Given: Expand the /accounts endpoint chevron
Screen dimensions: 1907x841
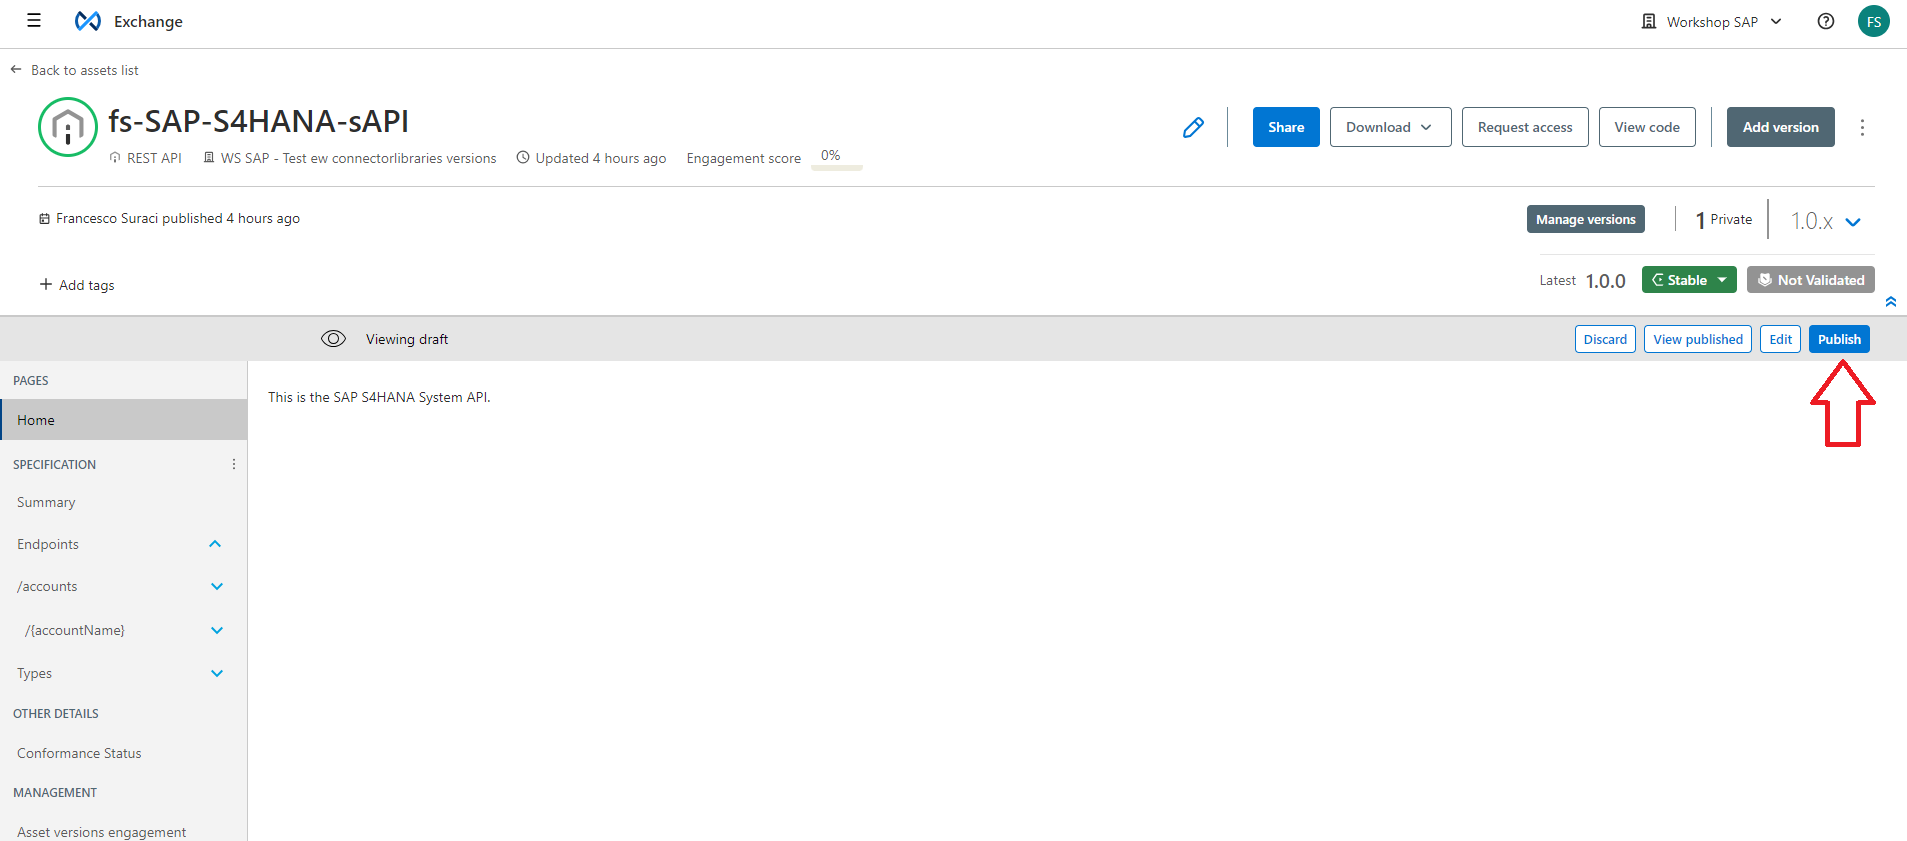Looking at the screenshot, I should [217, 586].
